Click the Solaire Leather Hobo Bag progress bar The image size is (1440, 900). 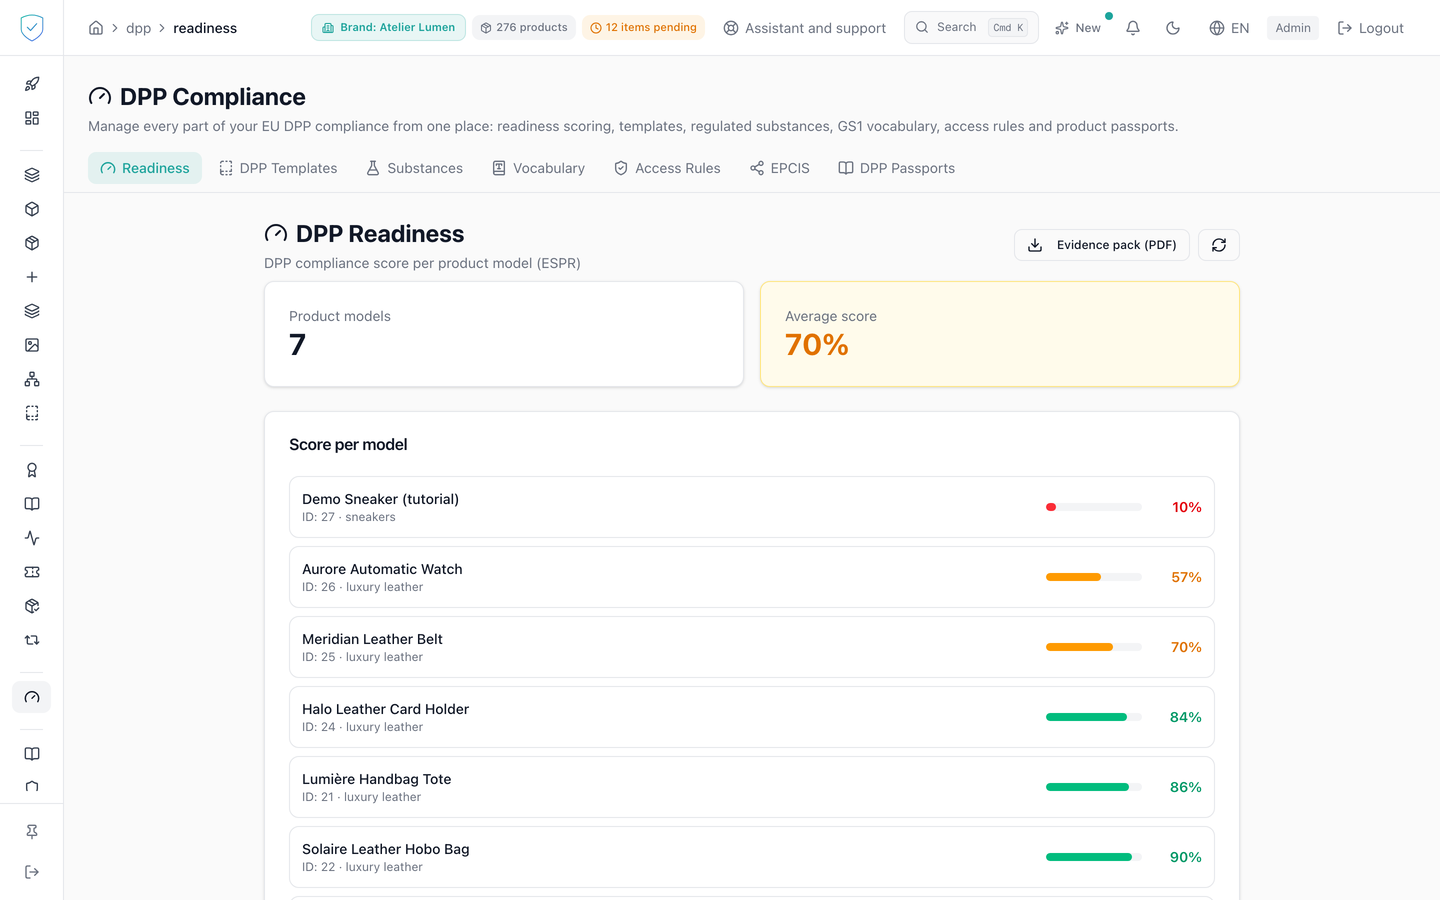[1094, 857]
